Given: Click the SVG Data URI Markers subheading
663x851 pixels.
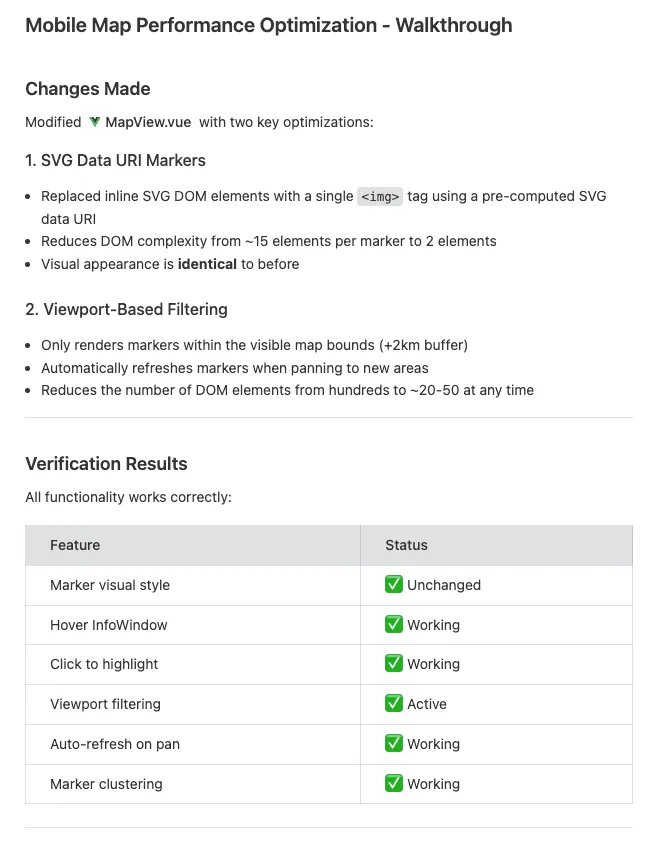Looking at the screenshot, I should coord(116,160).
